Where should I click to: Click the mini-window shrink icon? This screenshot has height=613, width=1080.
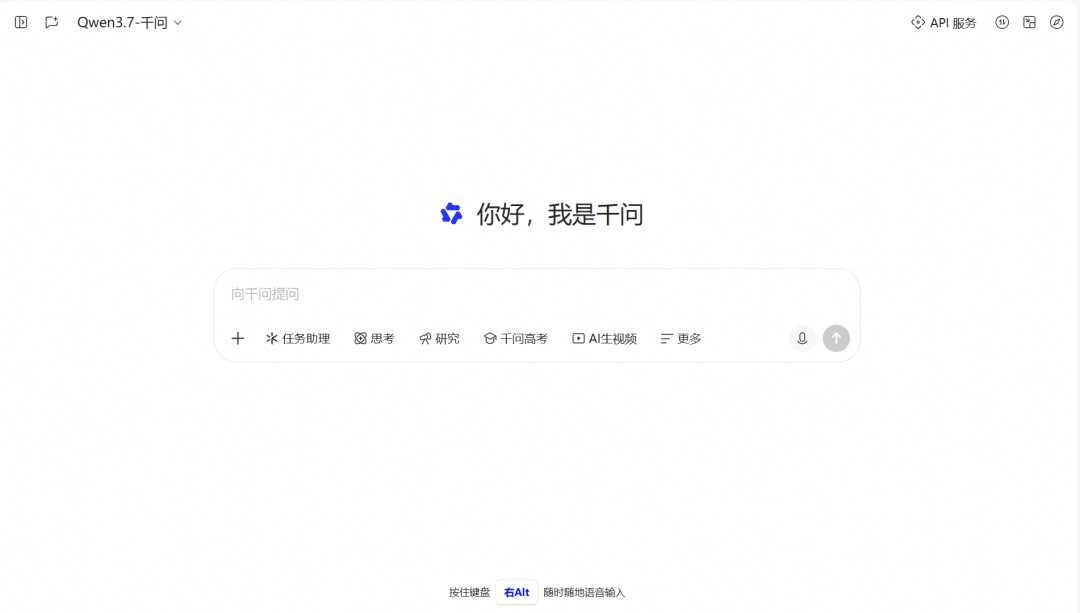(x=1030, y=23)
